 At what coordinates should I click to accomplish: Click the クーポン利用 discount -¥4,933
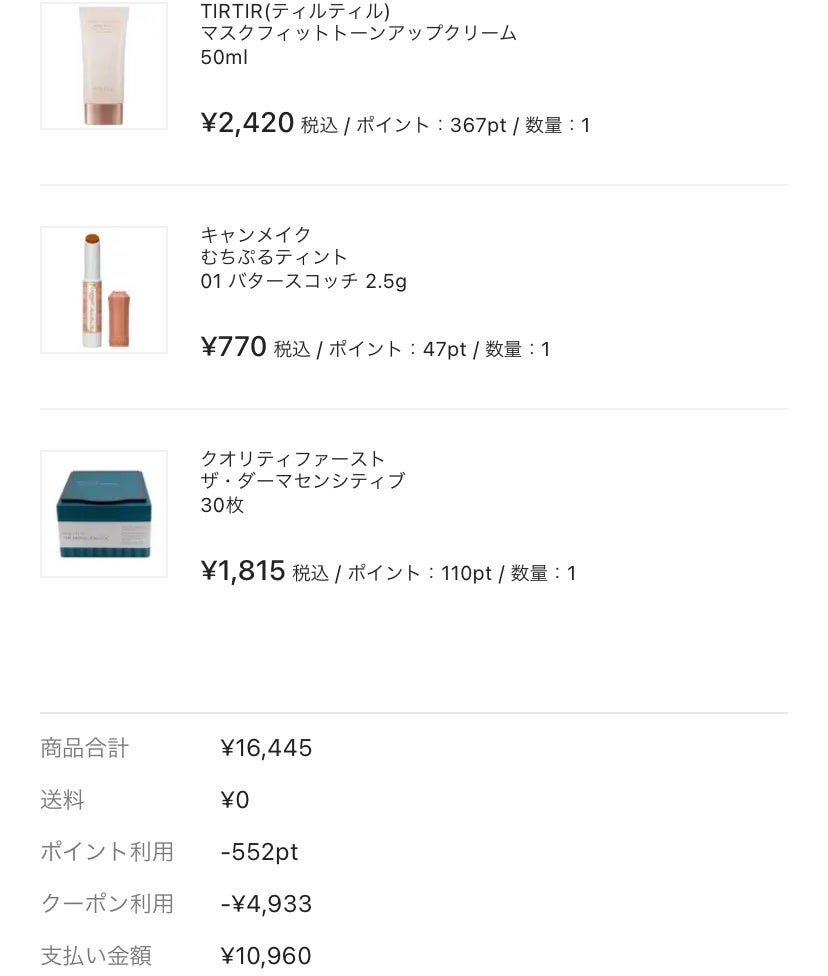click(266, 904)
